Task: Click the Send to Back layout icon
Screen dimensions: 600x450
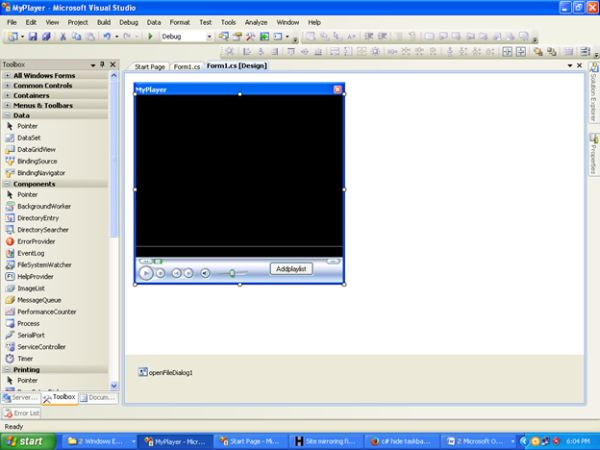Action: [551, 52]
